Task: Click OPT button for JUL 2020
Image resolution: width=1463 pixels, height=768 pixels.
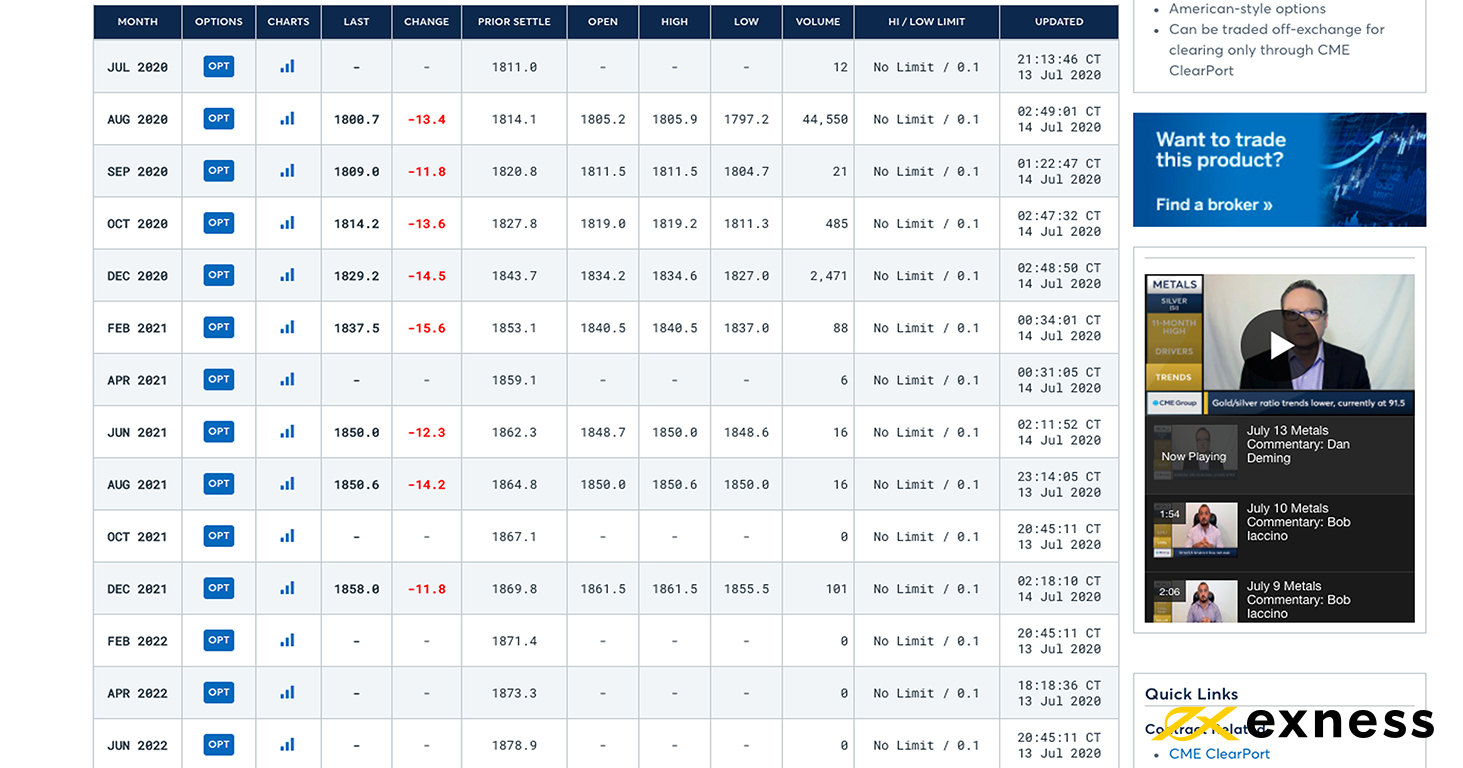Action: tap(219, 66)
